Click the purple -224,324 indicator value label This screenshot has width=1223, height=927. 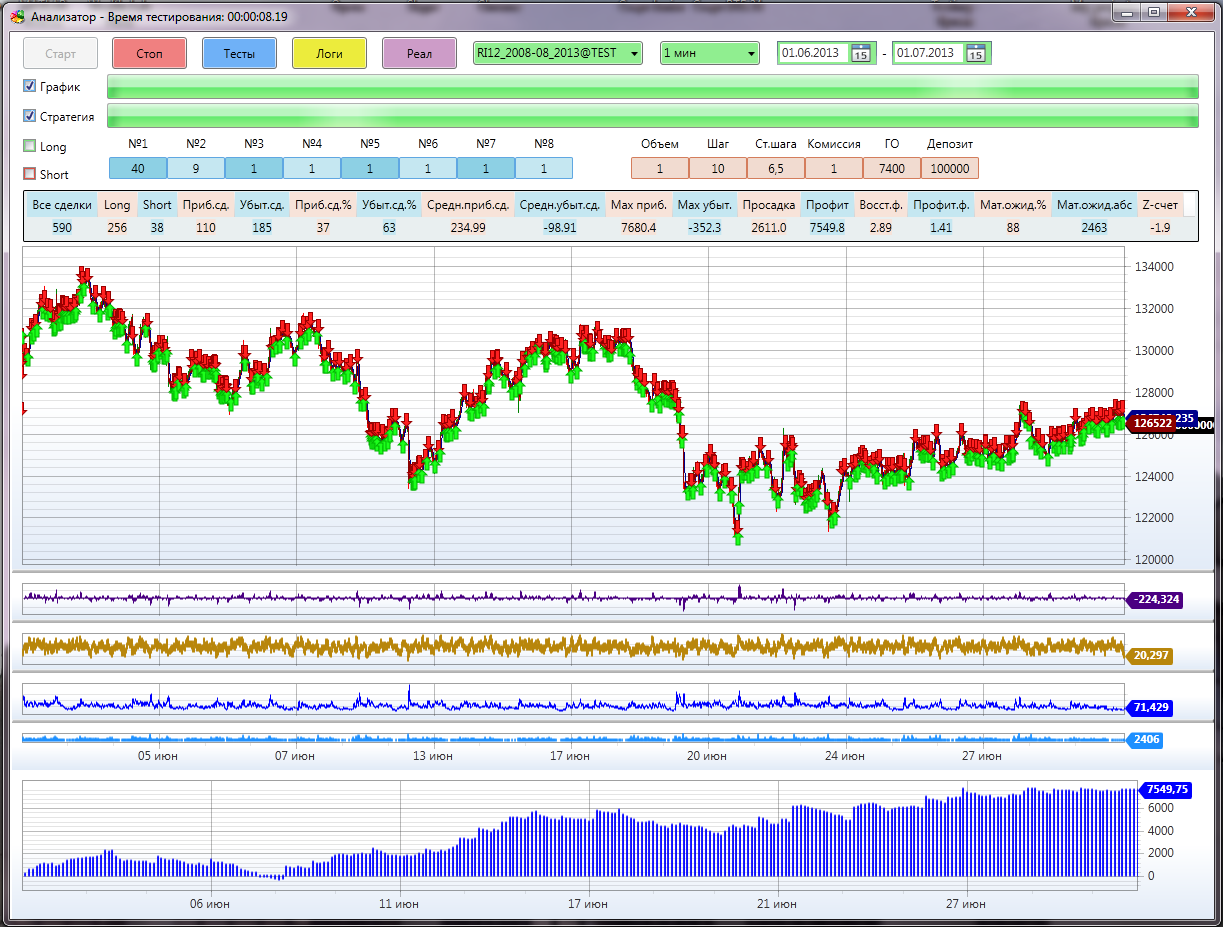(1155, 600)
